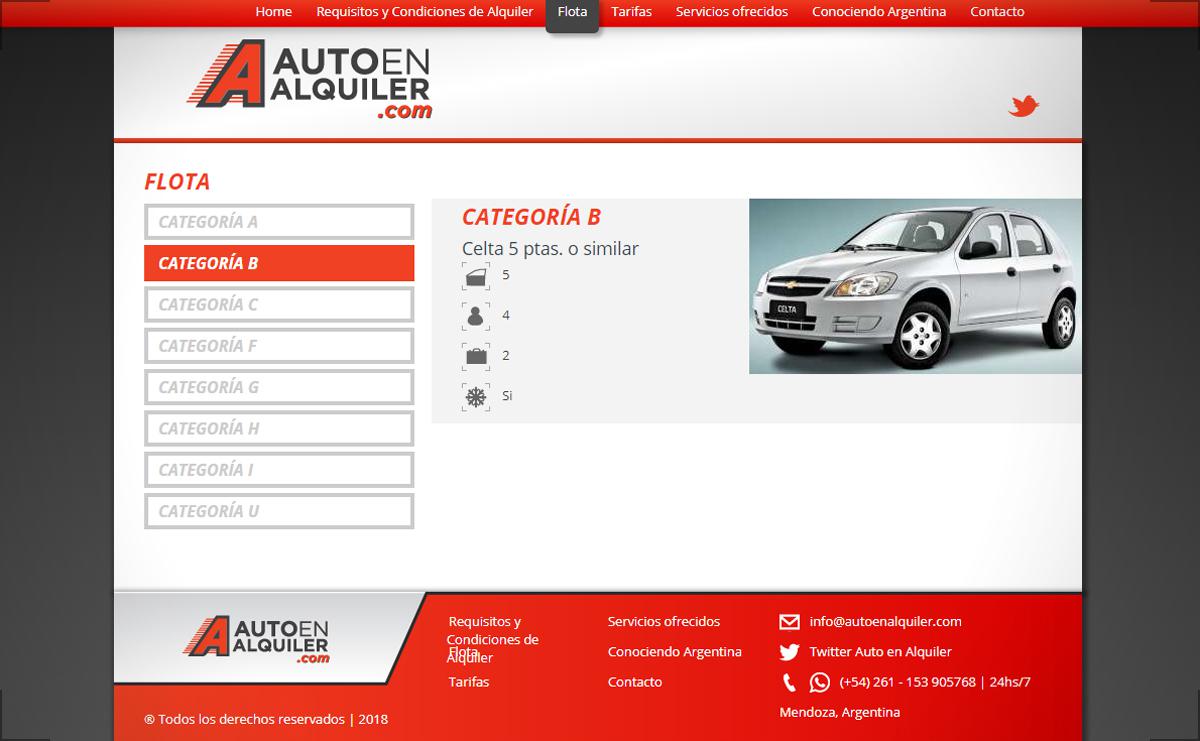Click the air conditioning value Si
The width and height of the screenshot is (1200, 741).
(507, 396)
